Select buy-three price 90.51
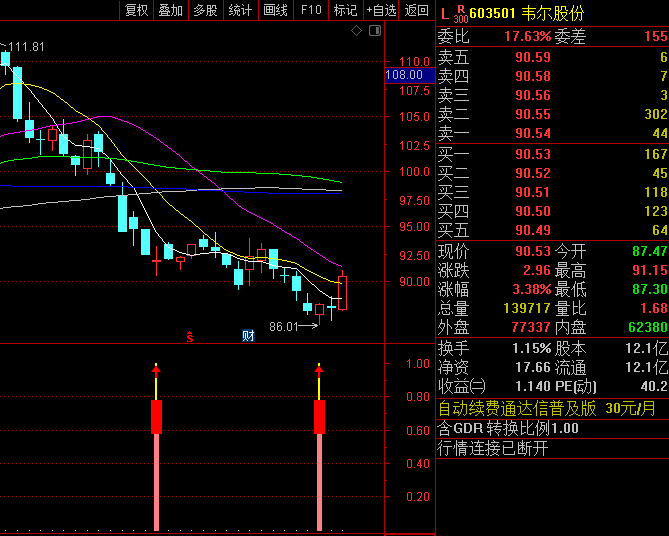The width and height of the screenshot is (669, 536). [x=533, y=192]
